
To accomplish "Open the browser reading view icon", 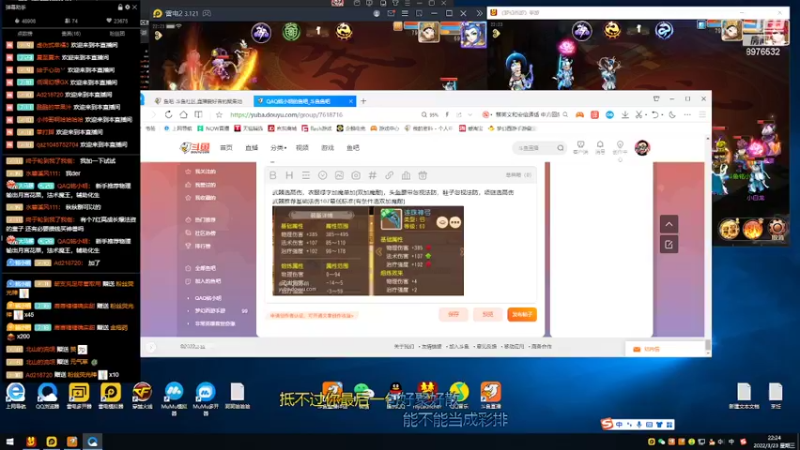I will click(198, 115).
